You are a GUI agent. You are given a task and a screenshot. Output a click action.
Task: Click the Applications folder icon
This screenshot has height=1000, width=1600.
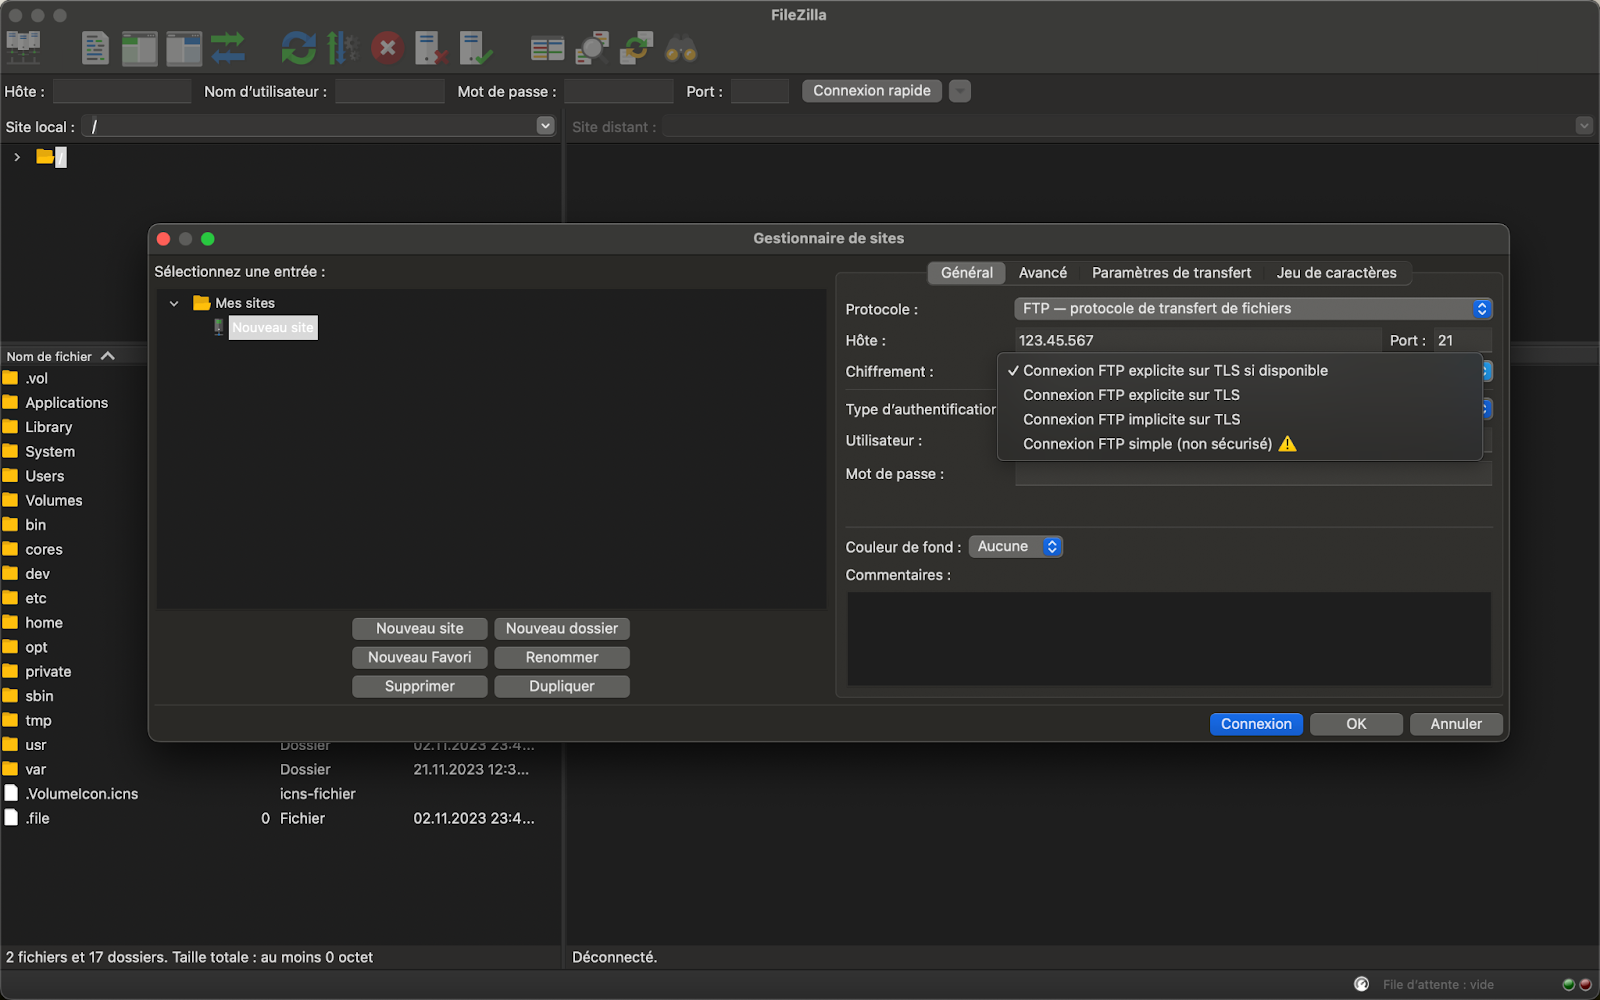(x=11, y=402)
